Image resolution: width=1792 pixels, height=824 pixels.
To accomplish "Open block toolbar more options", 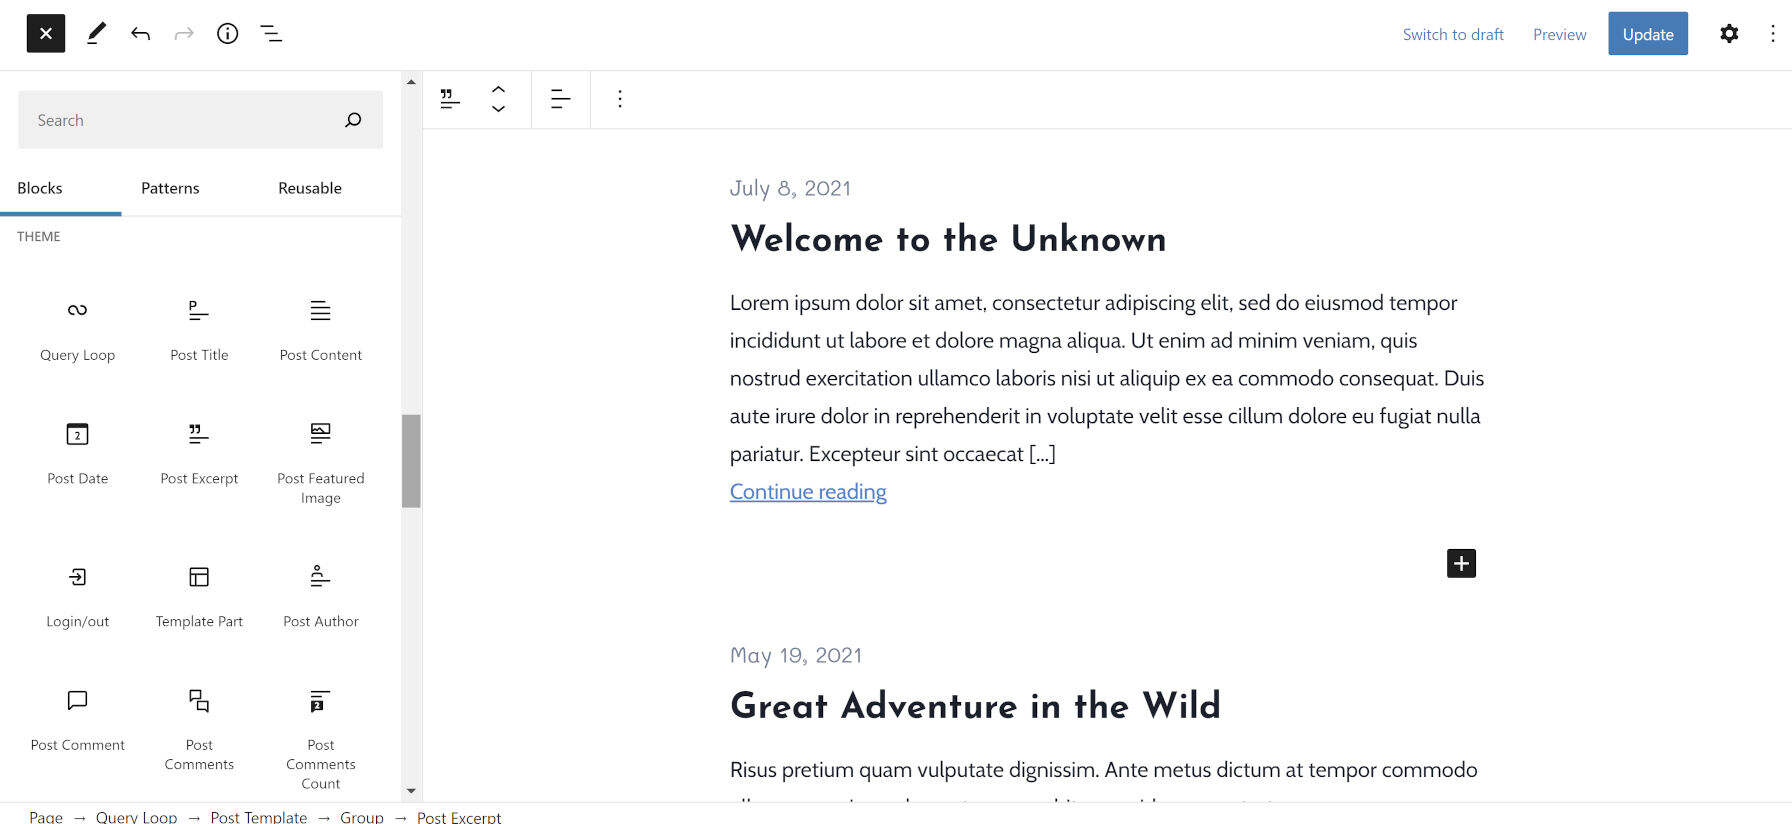I will 620,99.
